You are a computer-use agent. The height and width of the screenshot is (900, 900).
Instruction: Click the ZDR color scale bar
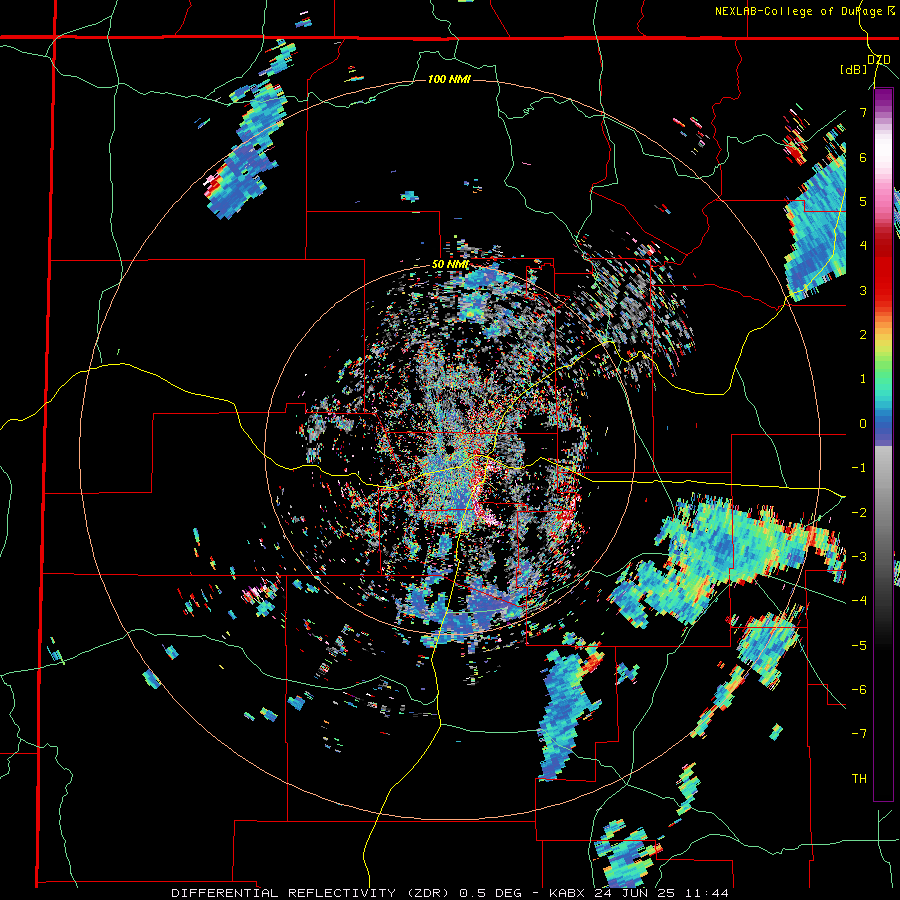point(883,444)
